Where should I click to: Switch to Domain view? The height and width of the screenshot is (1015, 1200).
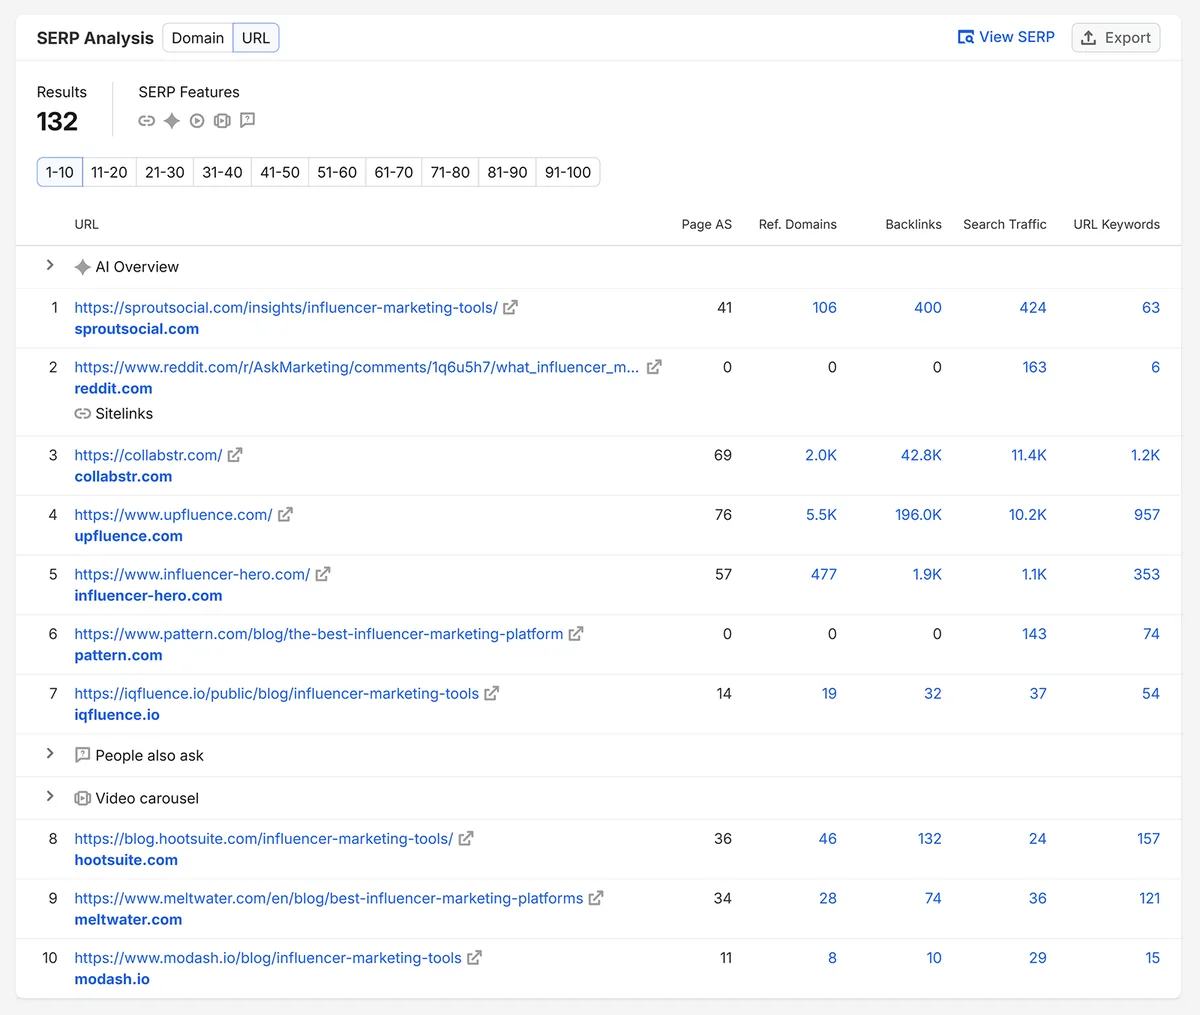[x=198, y=38]
